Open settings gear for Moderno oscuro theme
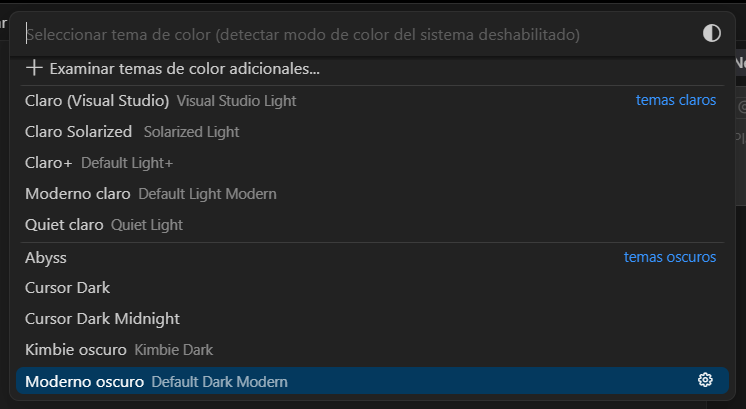This screenshot has width=746, height=409. pos(705,380)
